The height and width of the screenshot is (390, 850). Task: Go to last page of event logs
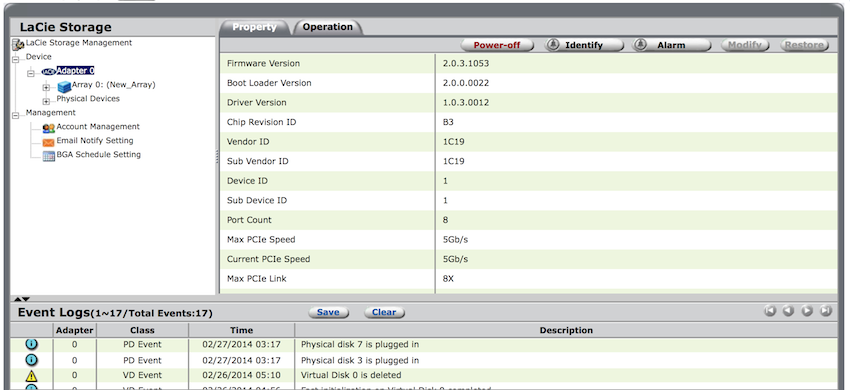click(826, 311)
